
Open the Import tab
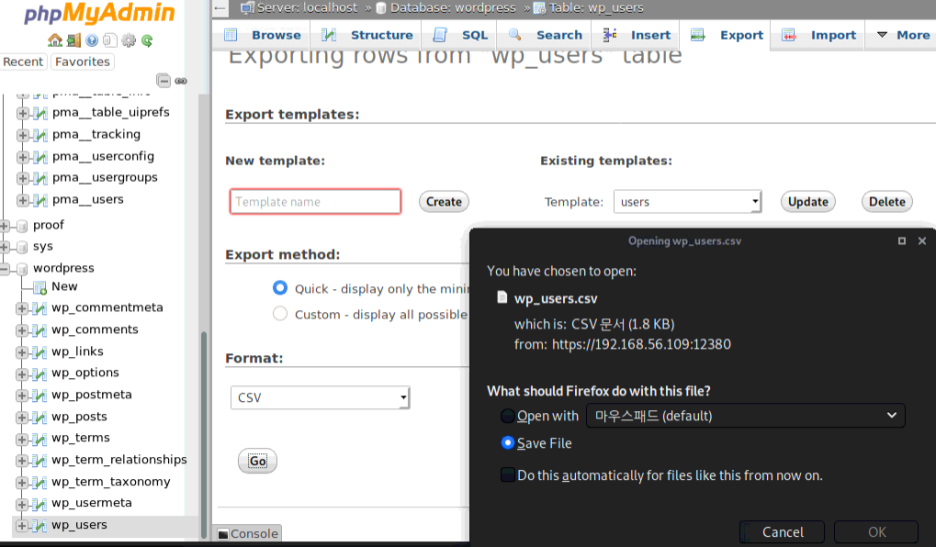coord(820,35)
